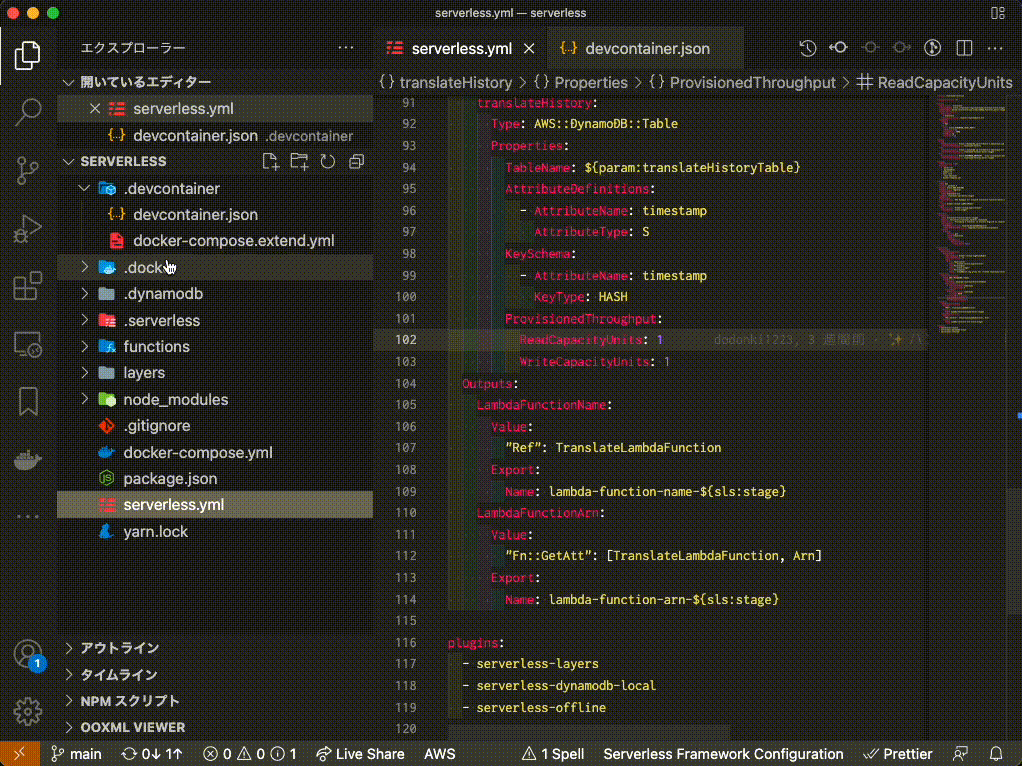This screenshot has width=1022, height=766.
Task: Open the Search view in activity bar
Action: pyautogui.click(x=27, y=112)
